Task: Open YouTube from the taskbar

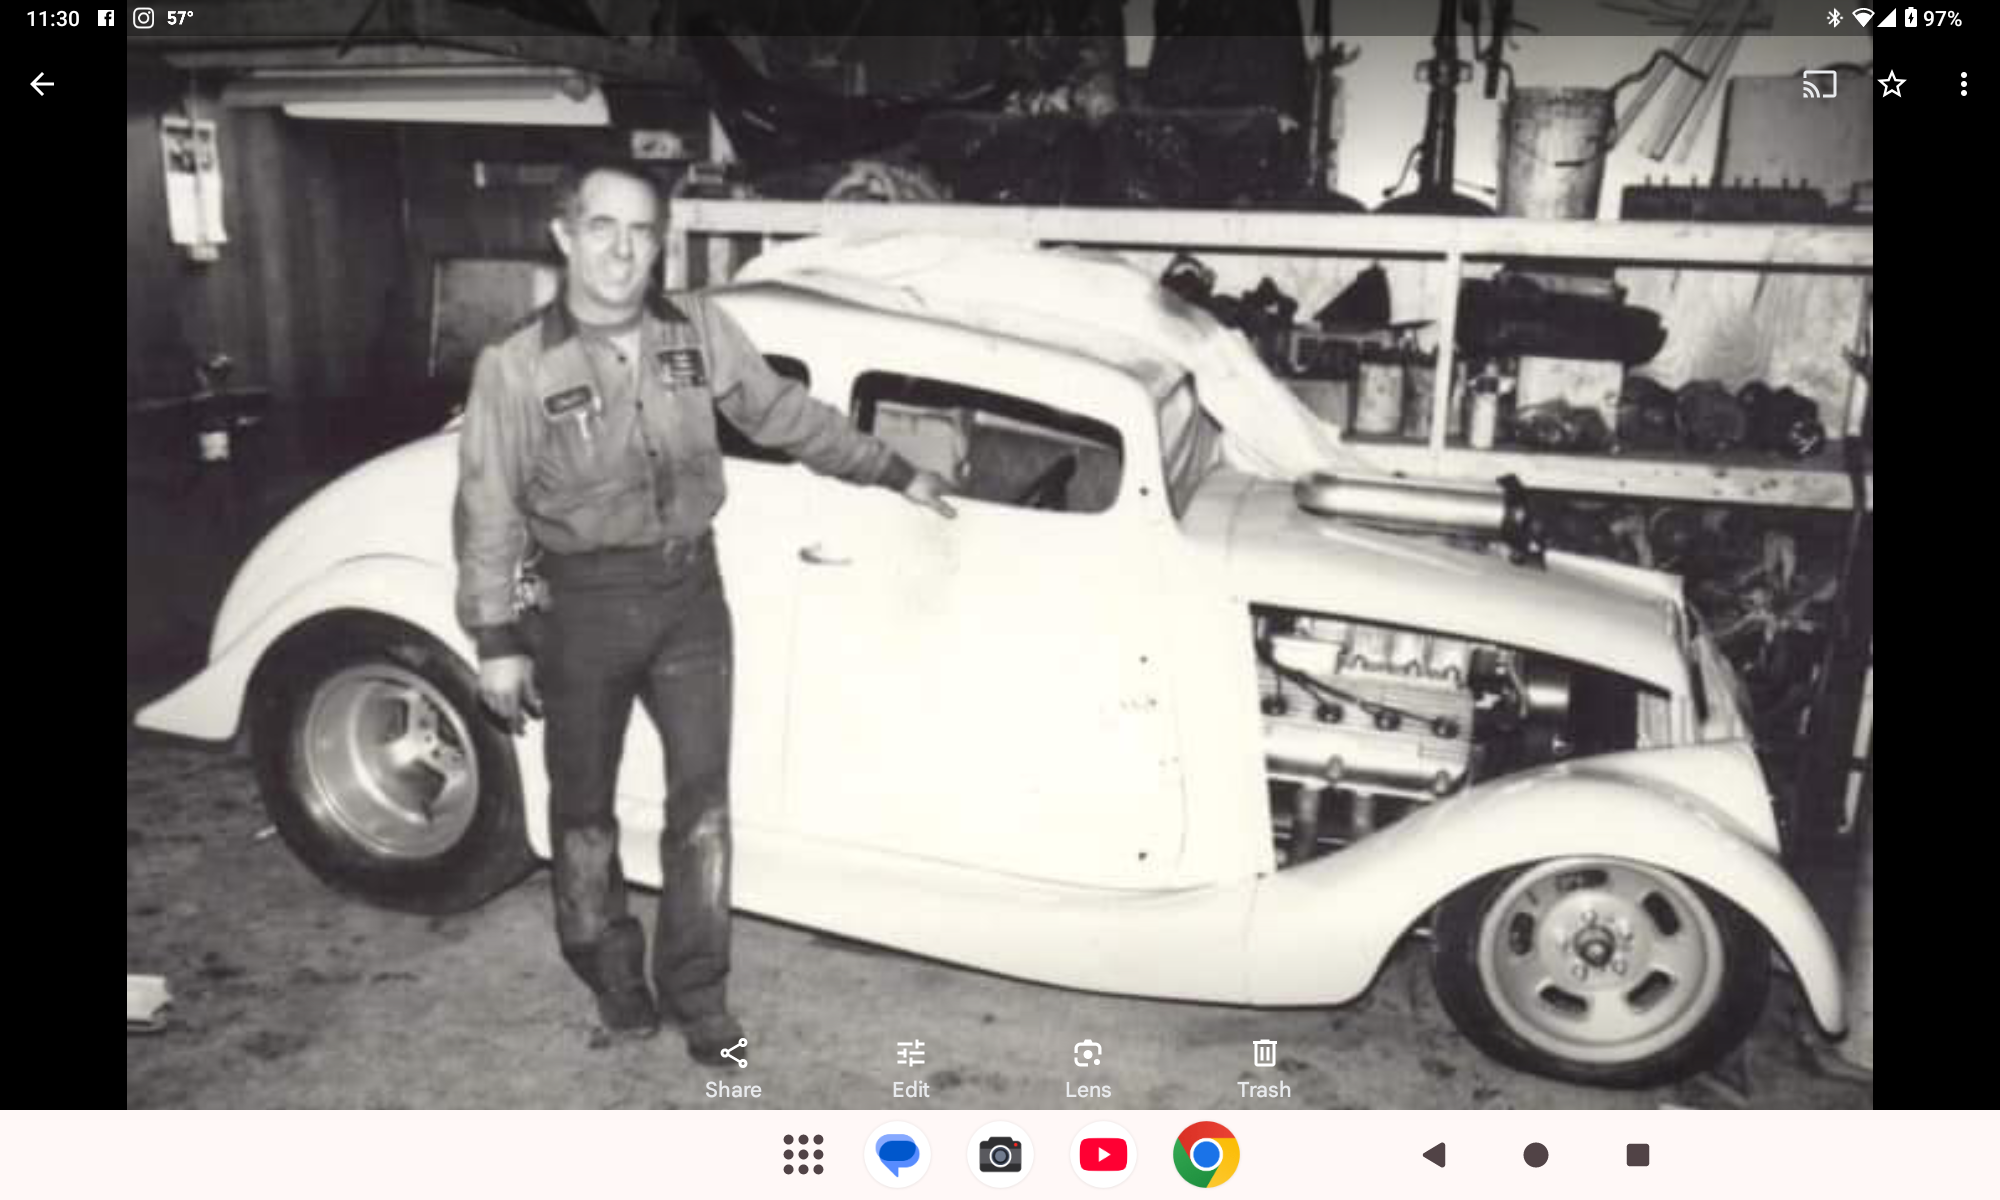Action: click(x=1103, y=1155)
